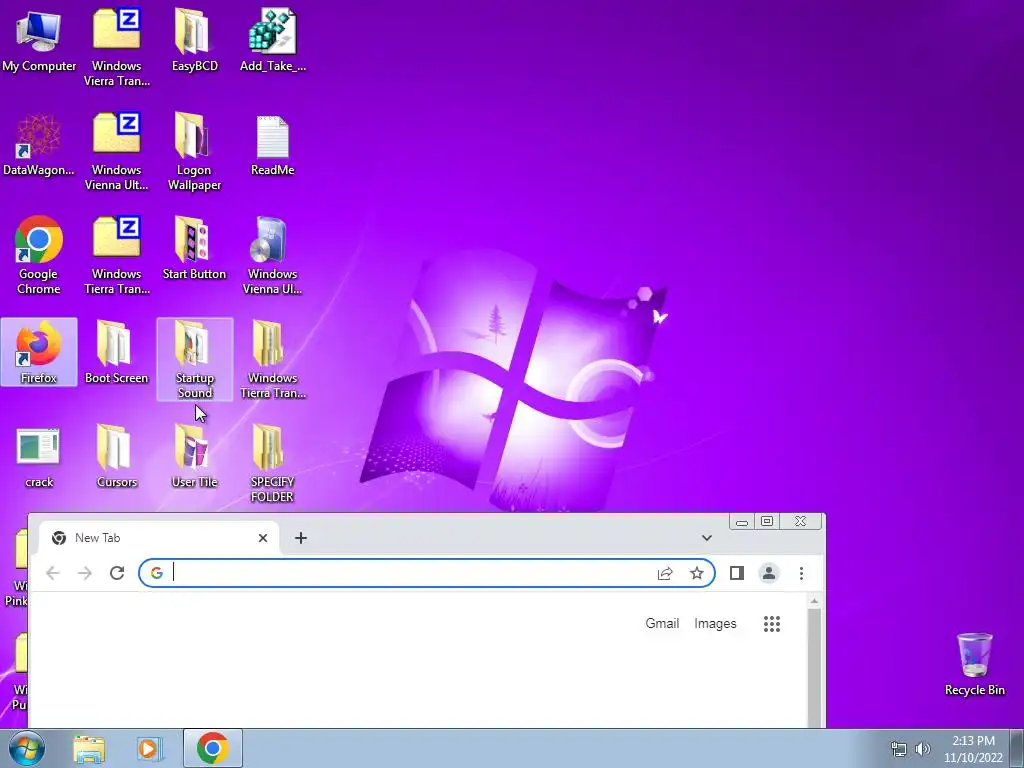Click the Show desktop button

[1017, 748]
